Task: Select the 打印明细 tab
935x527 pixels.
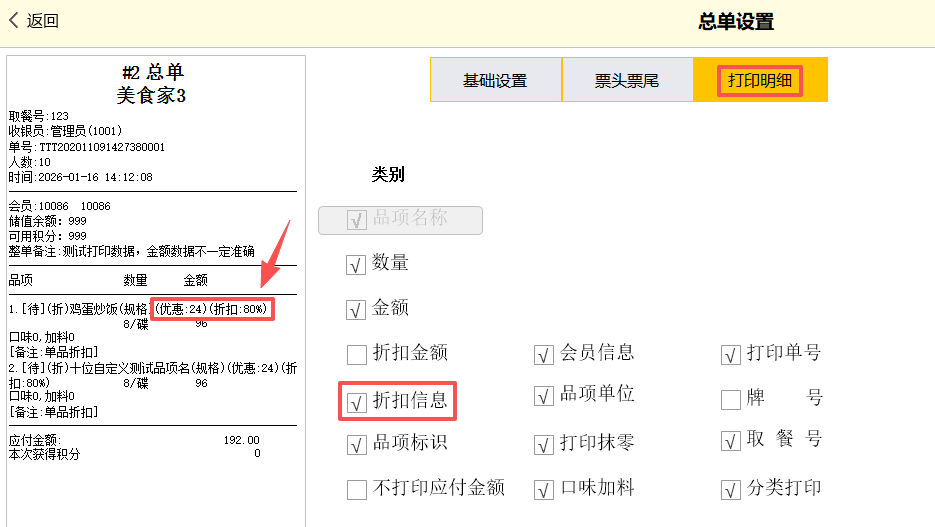Action: 760,80
